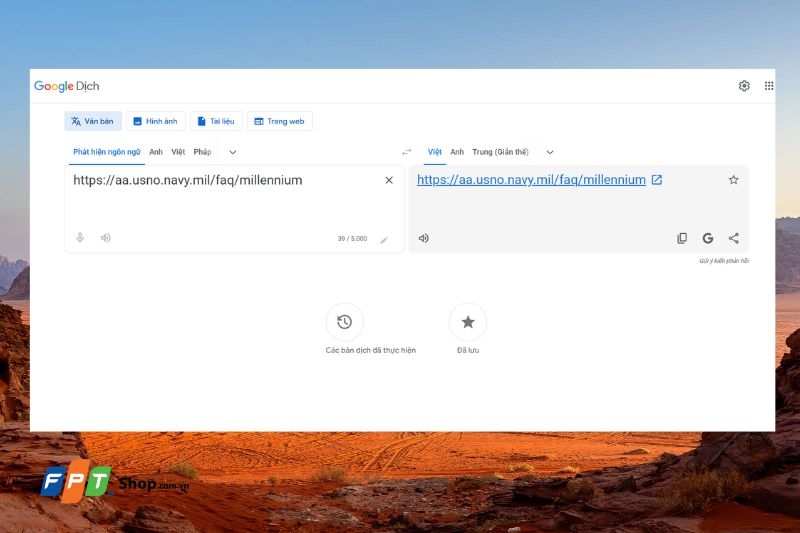800x533 pixels.
Task: Save translation with the star icon
Action: 733,180
